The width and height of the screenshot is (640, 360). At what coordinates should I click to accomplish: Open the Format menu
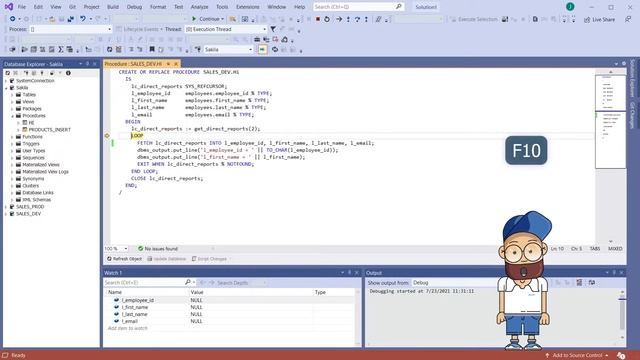[x=158, y=7]
